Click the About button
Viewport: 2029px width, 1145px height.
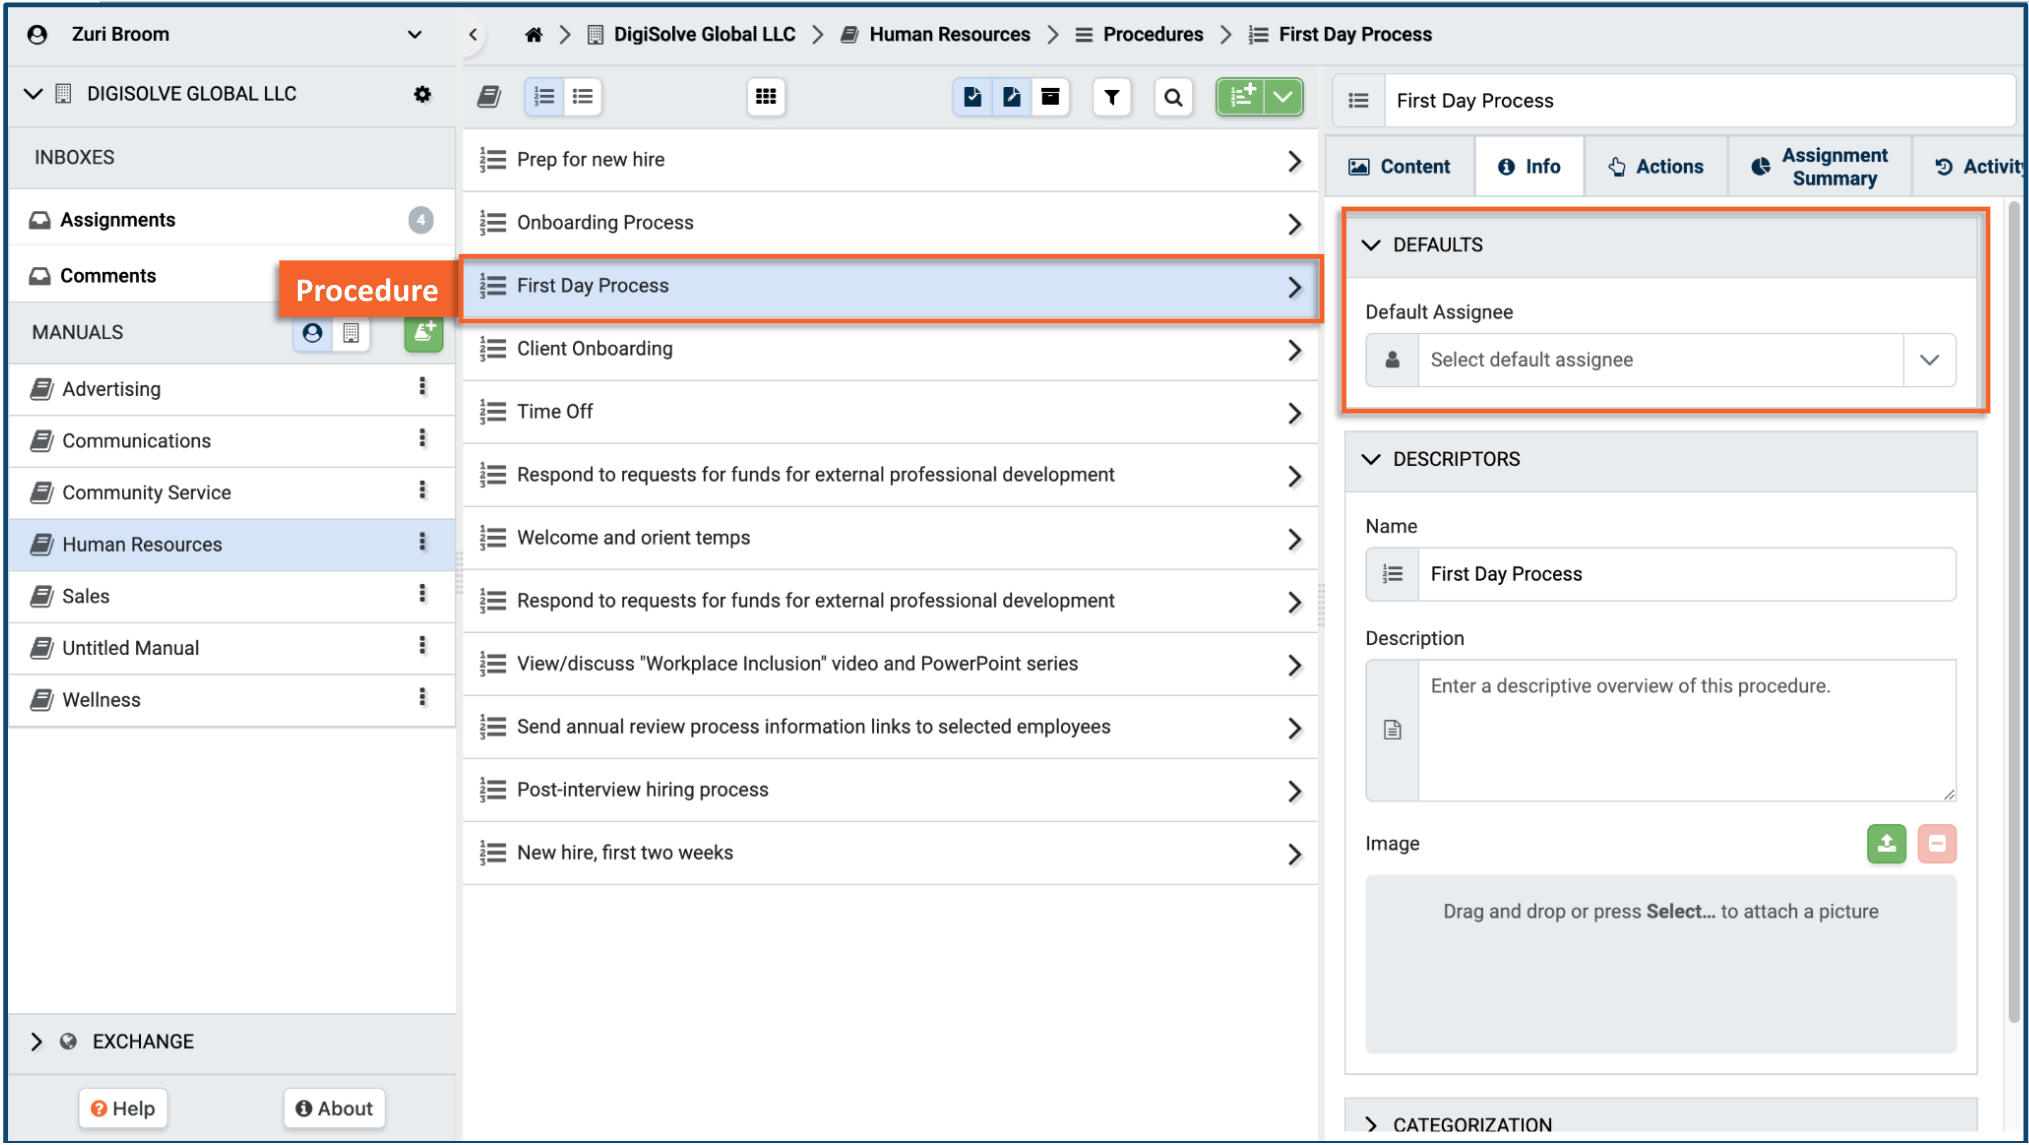pos(334,1108)
